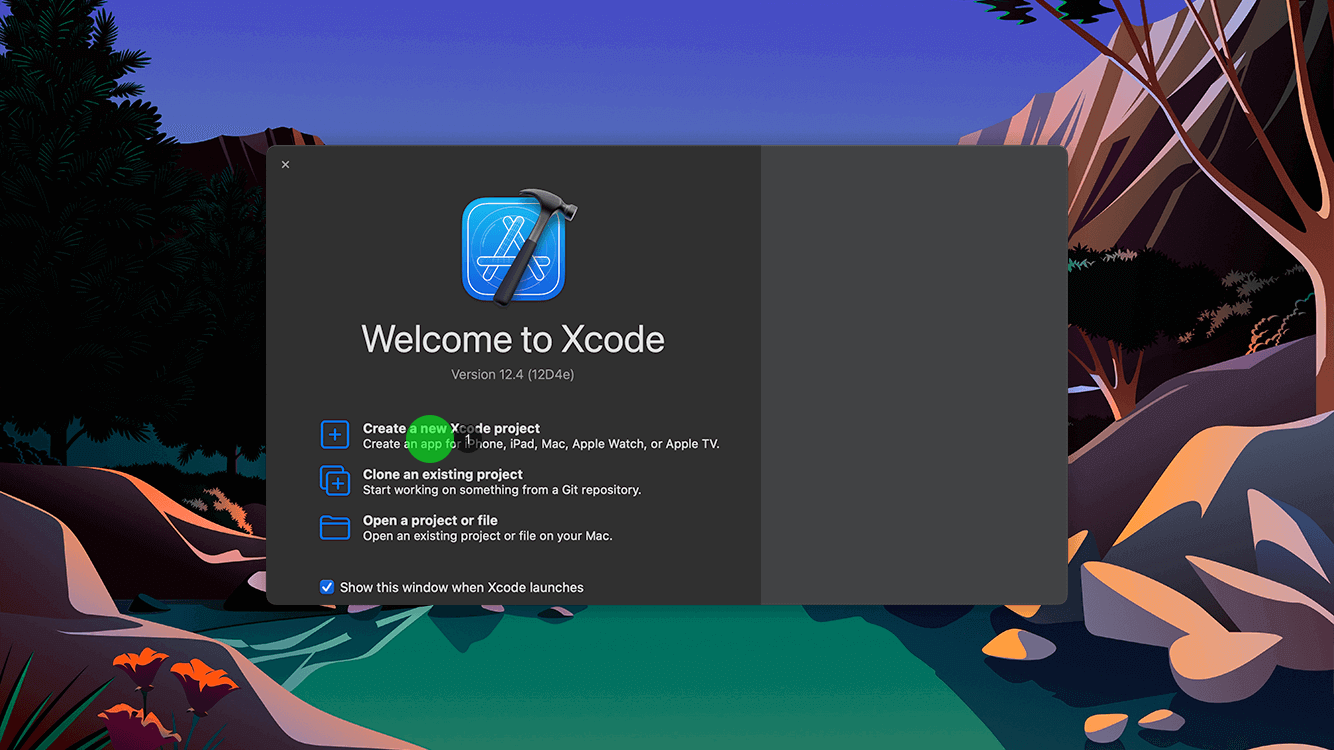Close the Welcome to Xcode window
The image size is (1334, 750).
(x=285, y=164)
